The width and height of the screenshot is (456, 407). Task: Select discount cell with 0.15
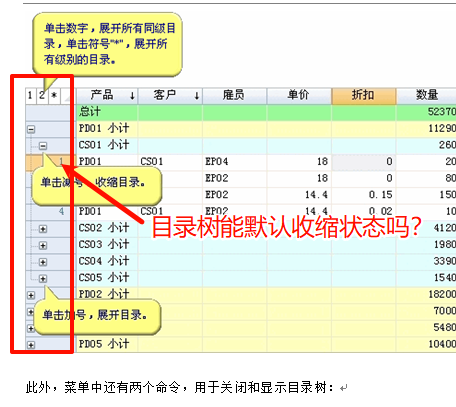click(x=364, y=195)
